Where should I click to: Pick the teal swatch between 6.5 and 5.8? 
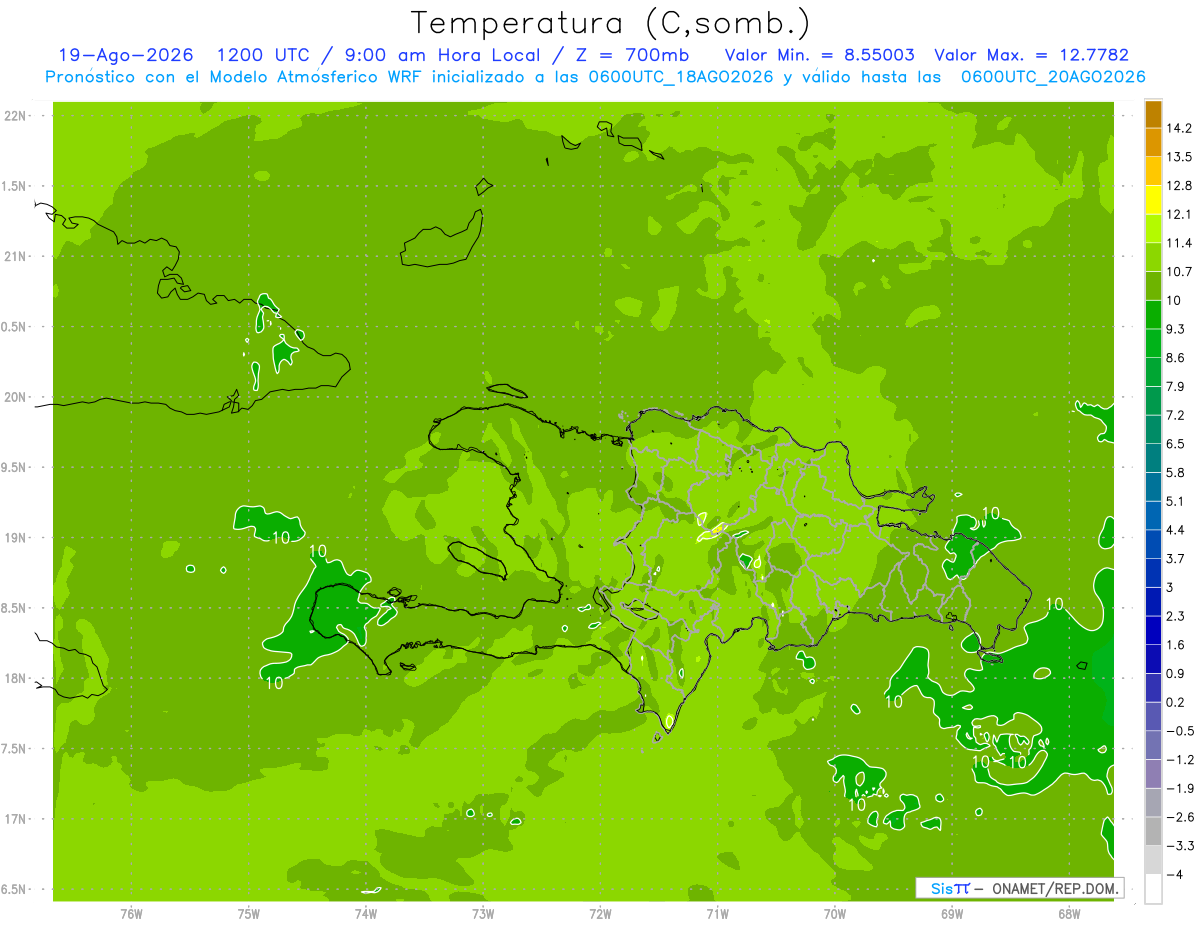coord(1153,457)
